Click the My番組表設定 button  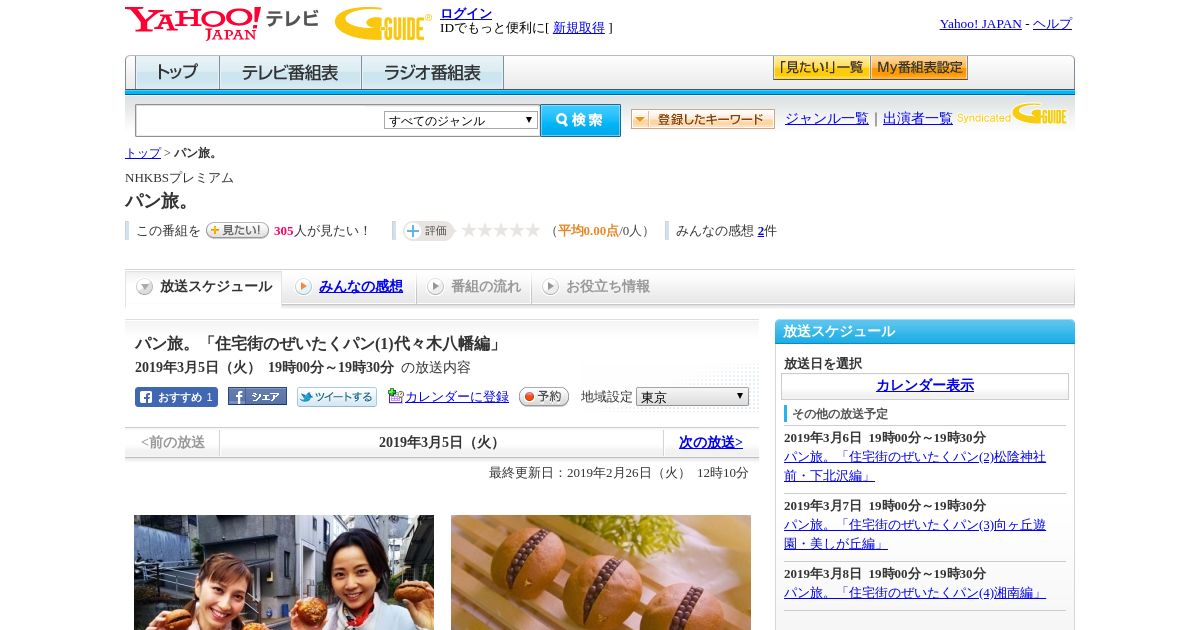919,68
